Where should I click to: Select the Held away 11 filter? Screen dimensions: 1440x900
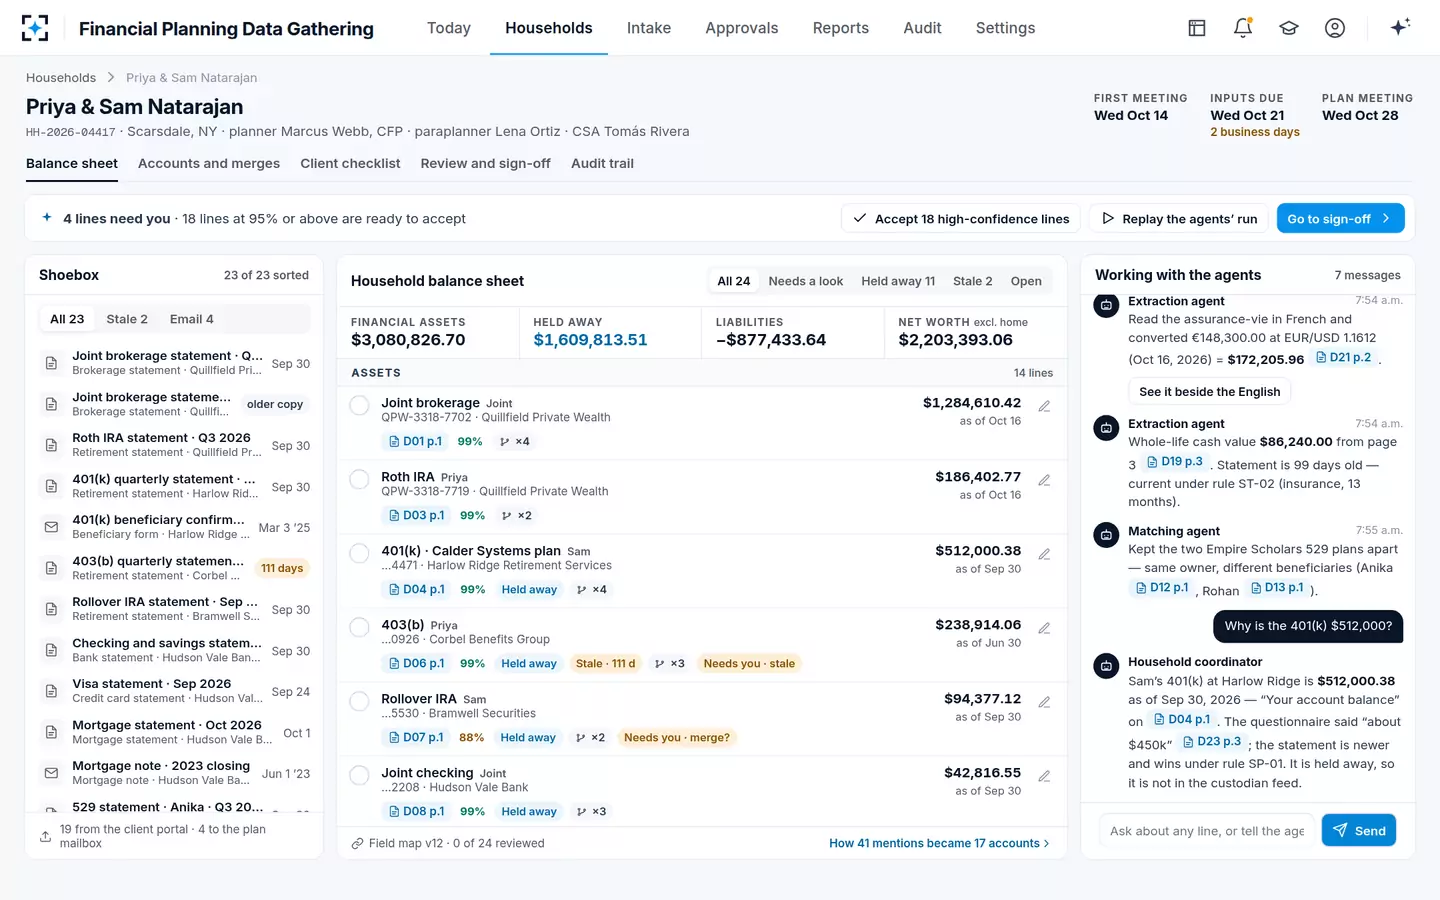[x=898, y=281]
